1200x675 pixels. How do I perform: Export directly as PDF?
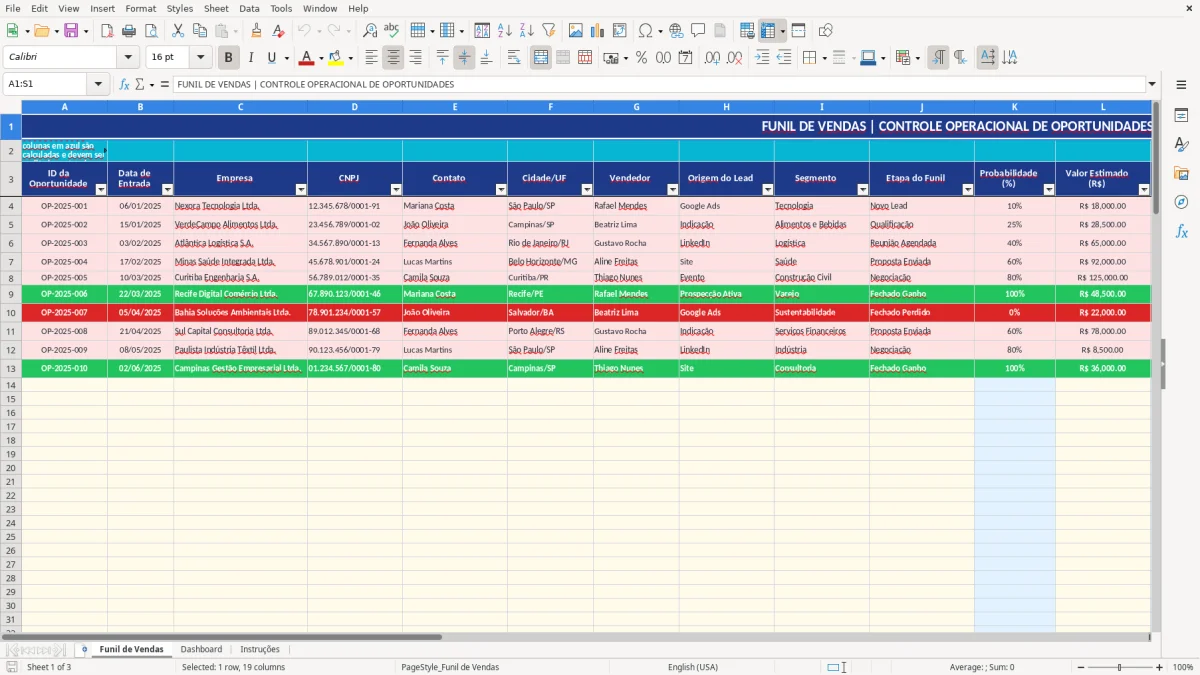(x=109, y=31)
